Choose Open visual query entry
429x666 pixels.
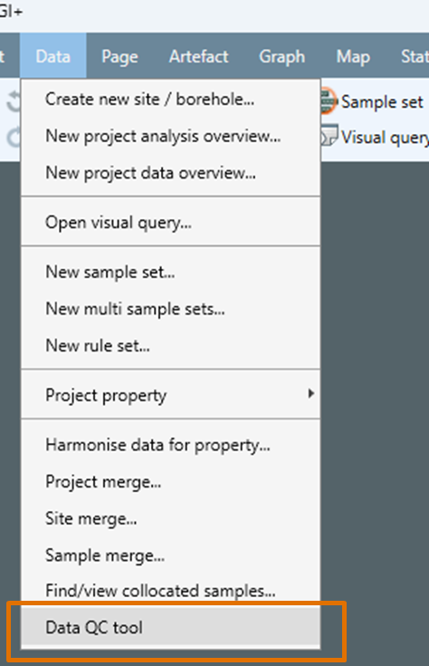(x=171, y=222)
